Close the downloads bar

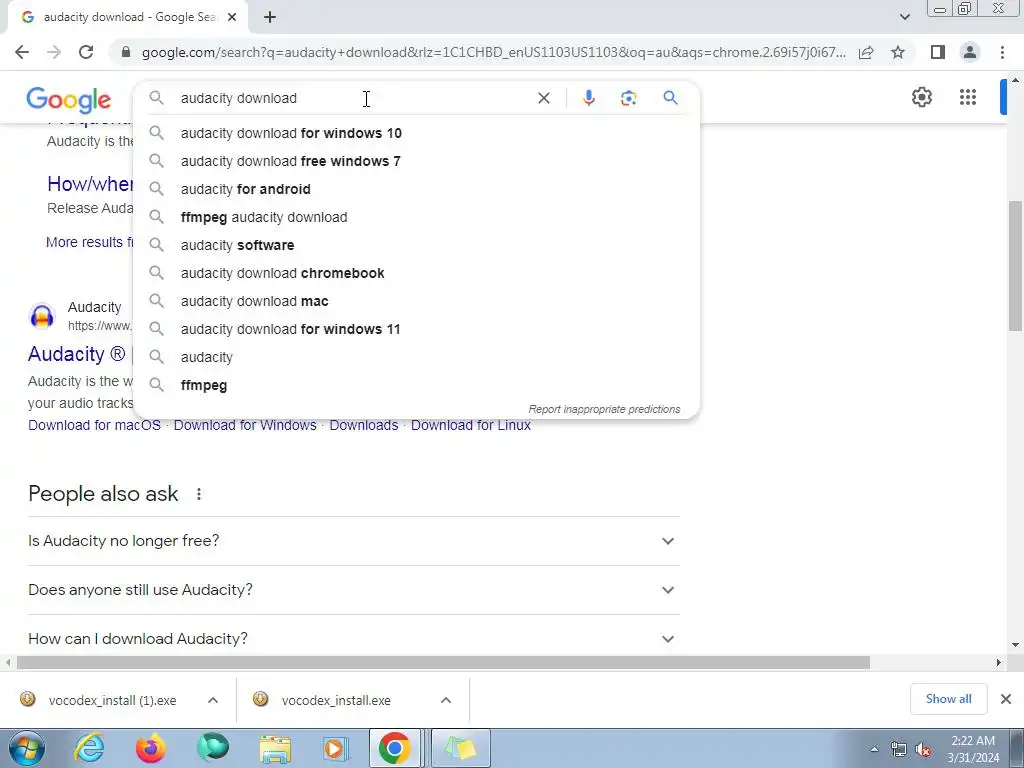[x=1006, y=699]
